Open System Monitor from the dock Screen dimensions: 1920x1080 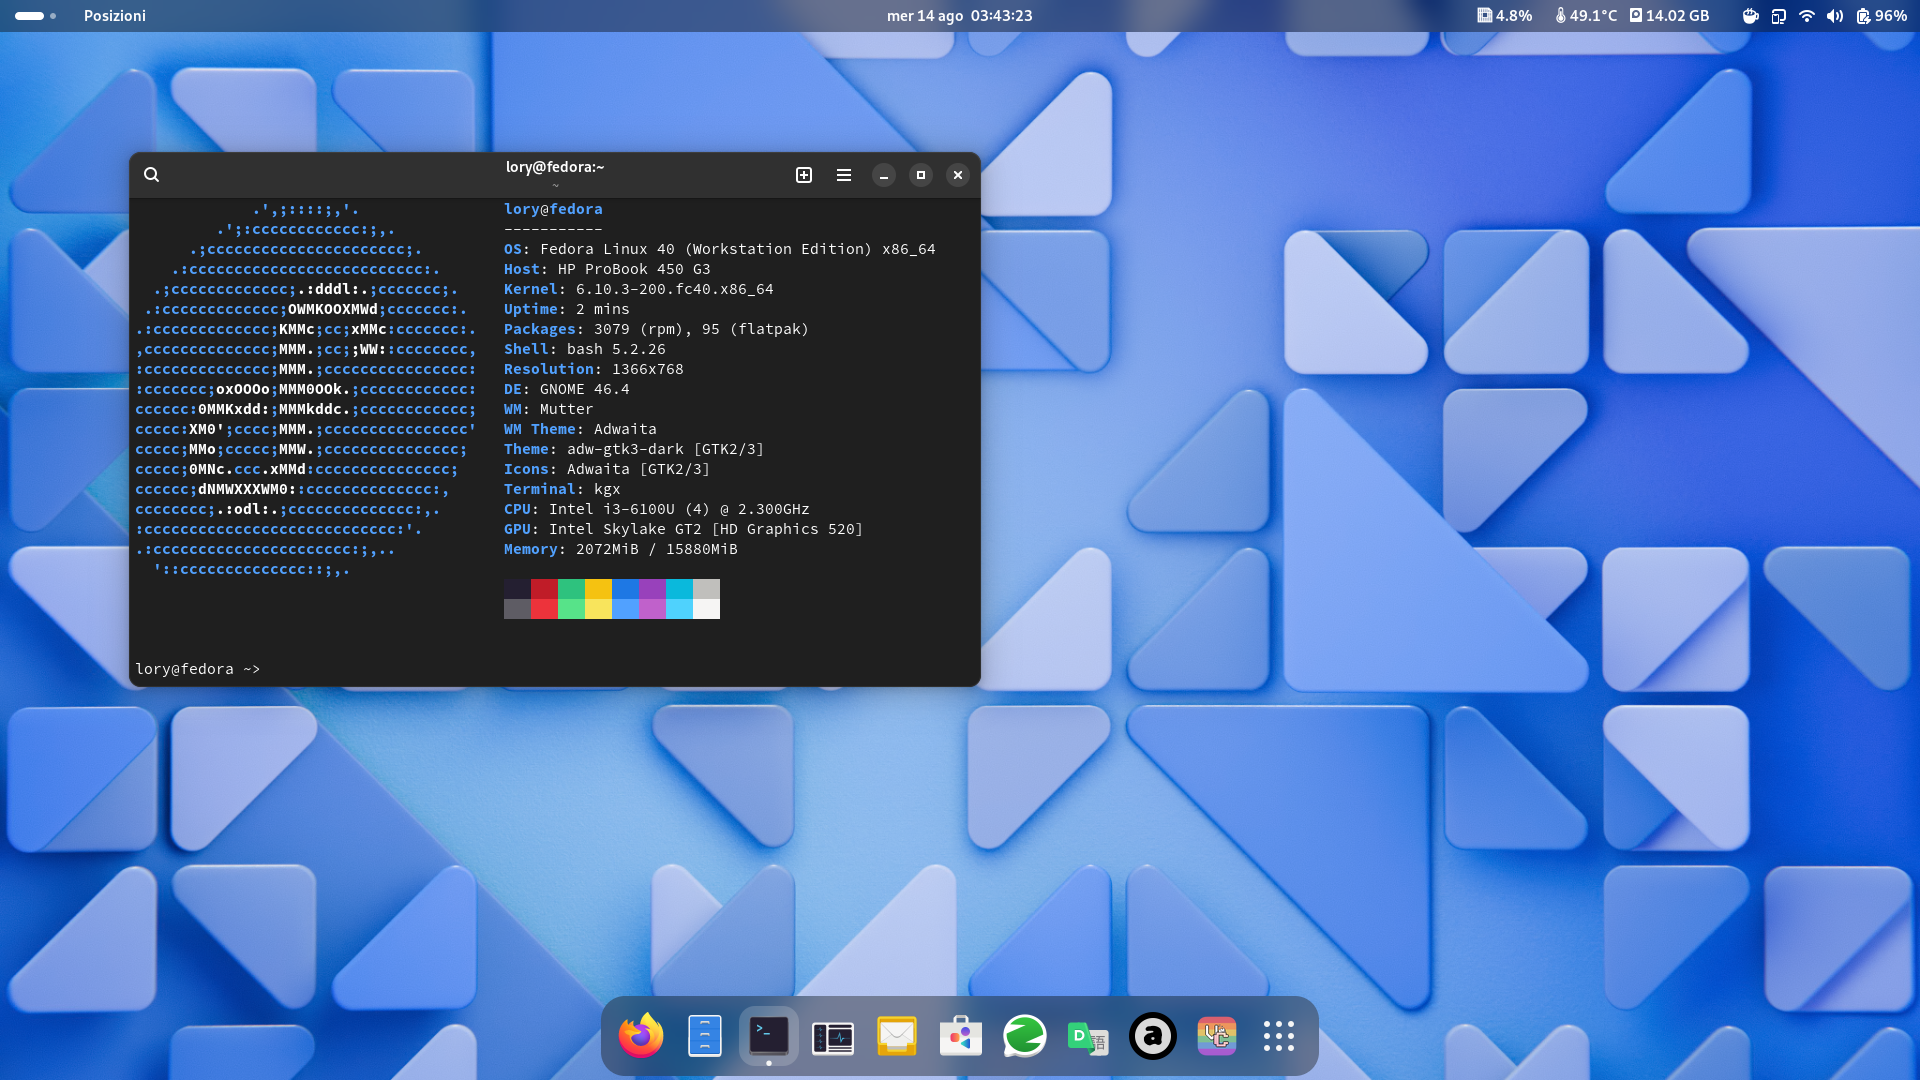click(833, 1037)
